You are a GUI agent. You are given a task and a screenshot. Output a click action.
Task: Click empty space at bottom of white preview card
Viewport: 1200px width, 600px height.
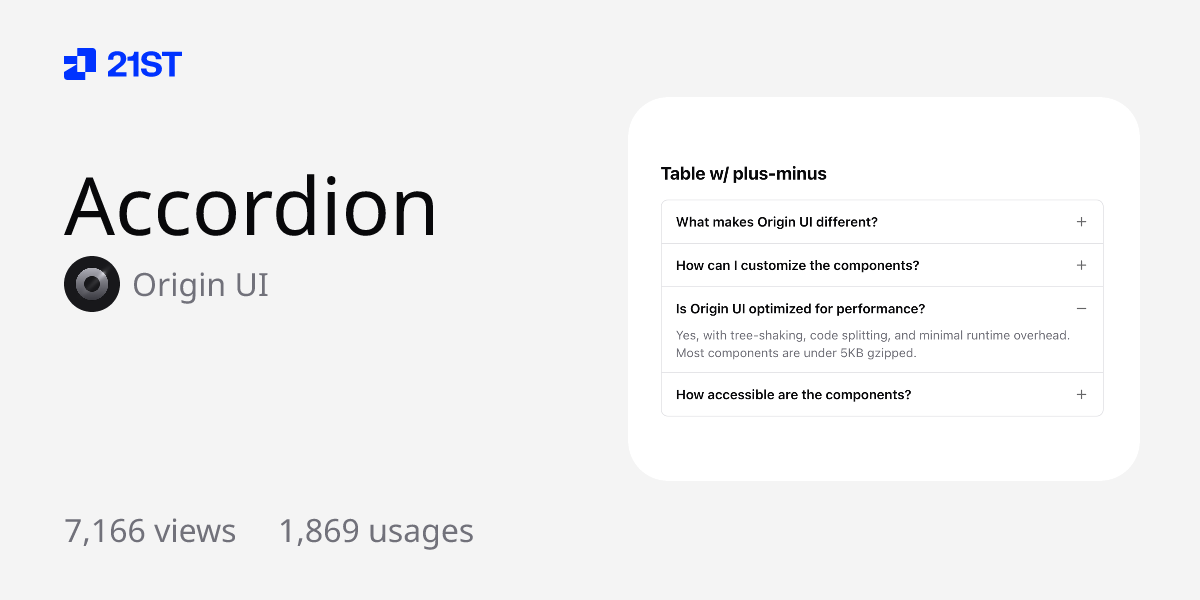[x=883, y=449]
